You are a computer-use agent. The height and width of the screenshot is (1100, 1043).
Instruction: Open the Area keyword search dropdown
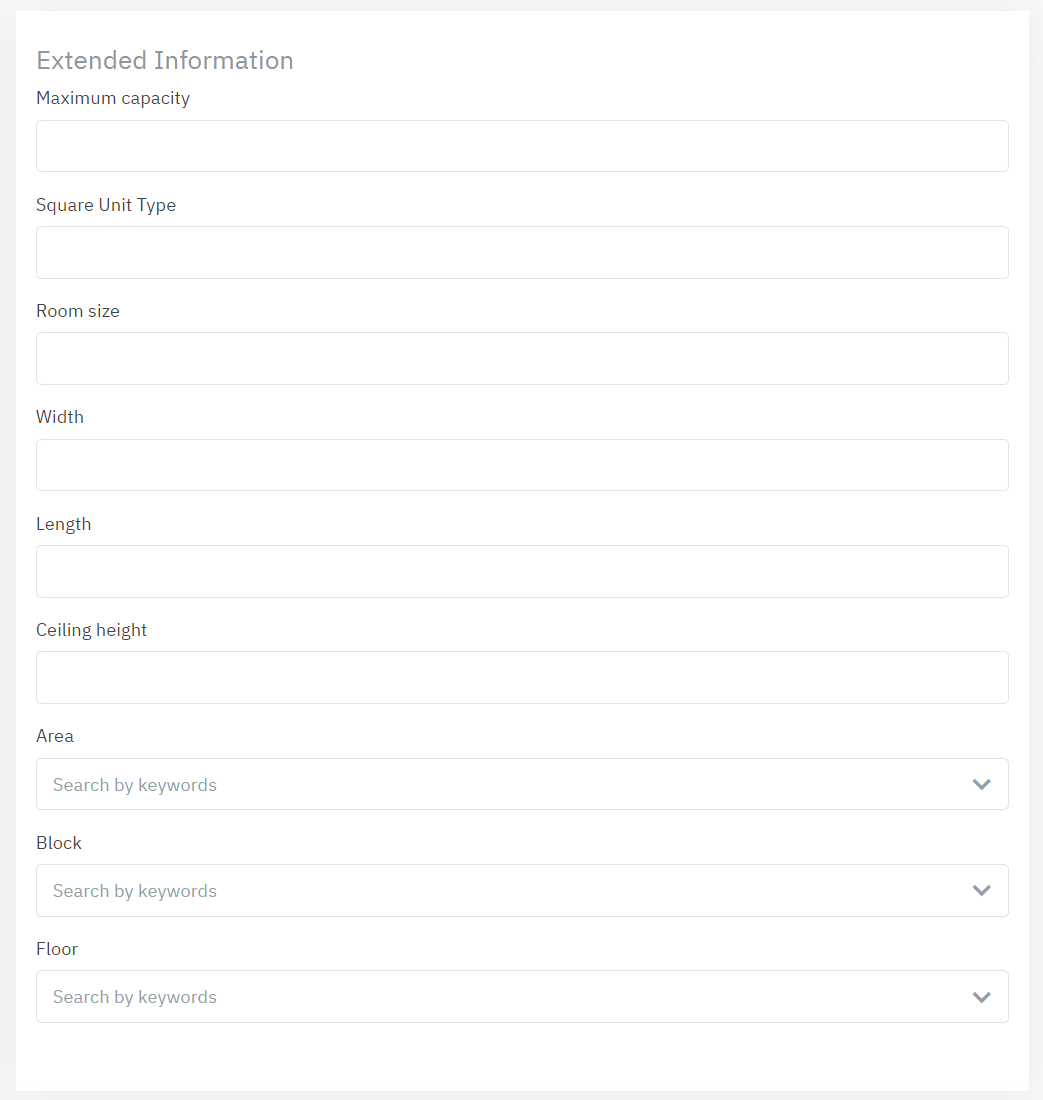point(500,784)
